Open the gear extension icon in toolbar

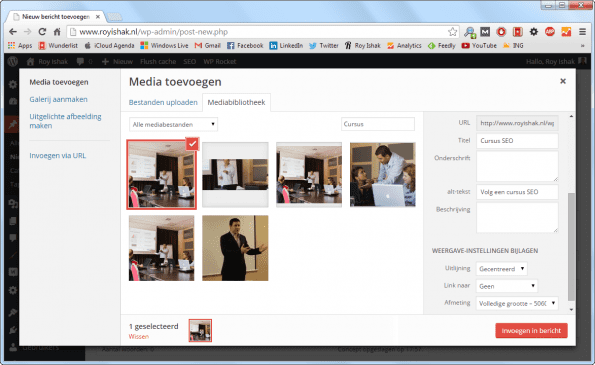pos(534,32)
